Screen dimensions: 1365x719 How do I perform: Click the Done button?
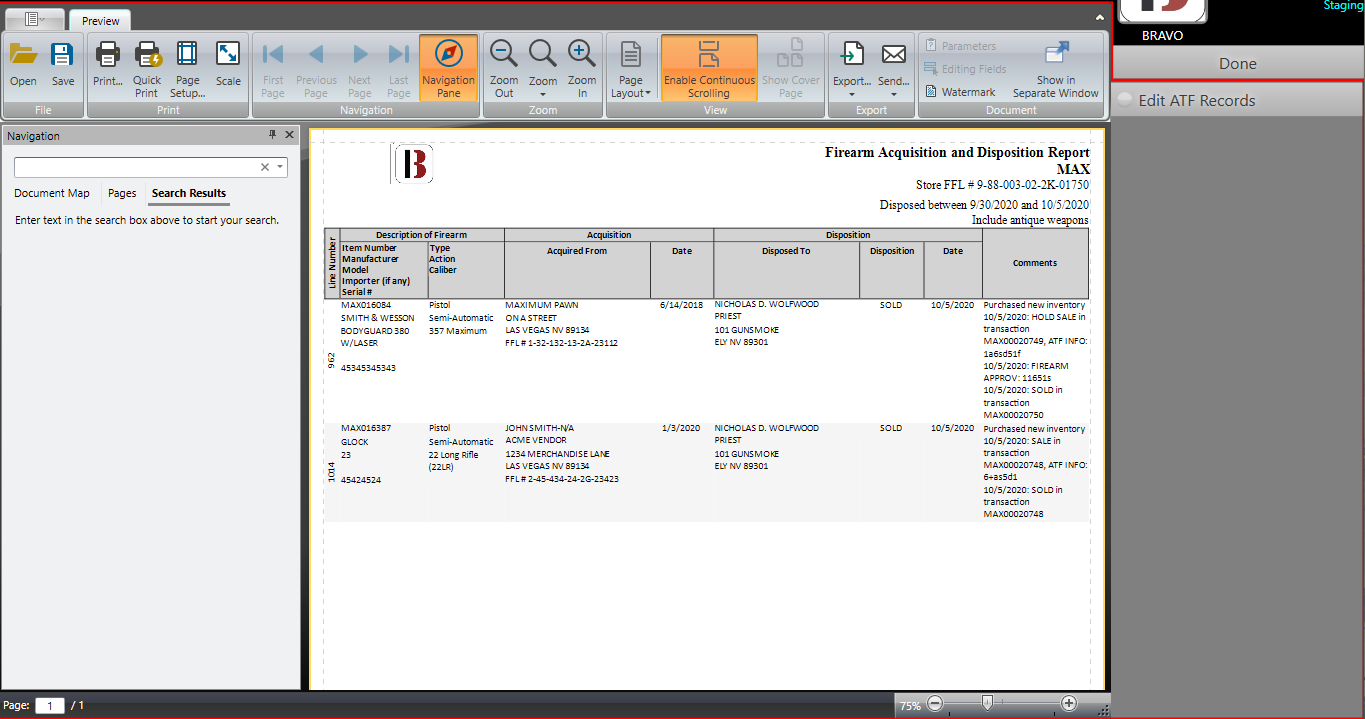tap(1237, 63)
